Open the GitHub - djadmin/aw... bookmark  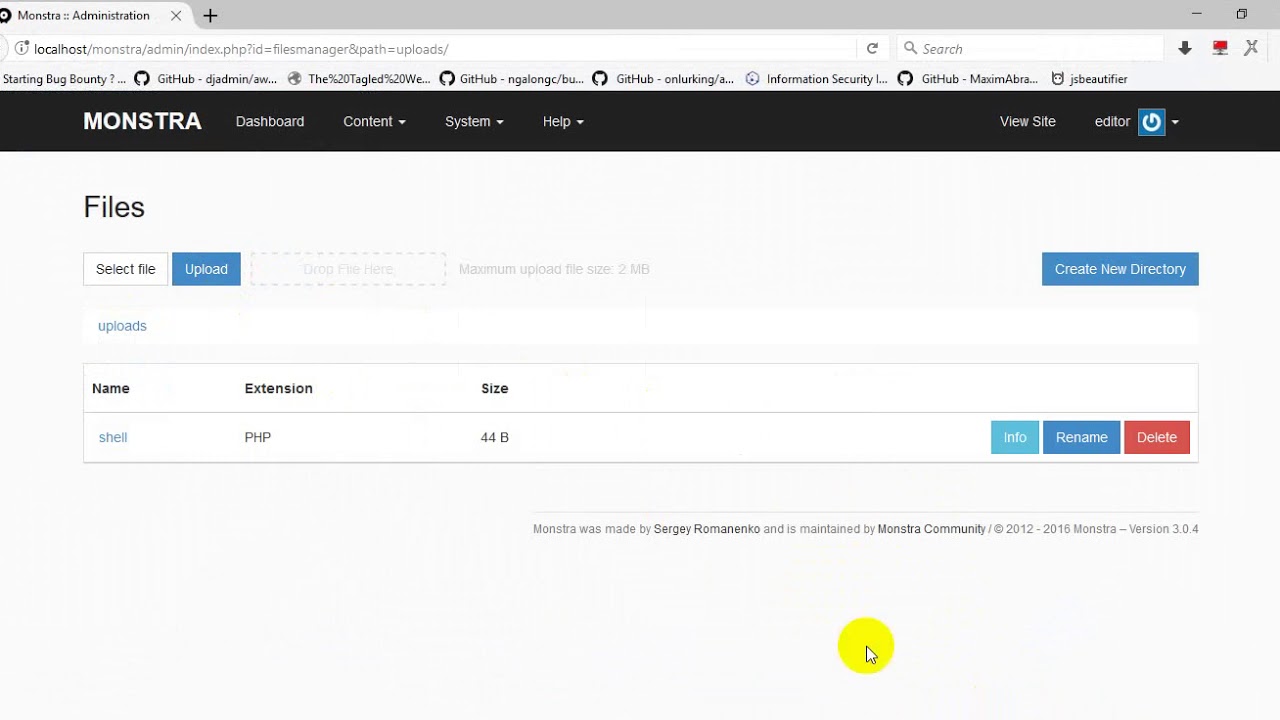[205, 79]
